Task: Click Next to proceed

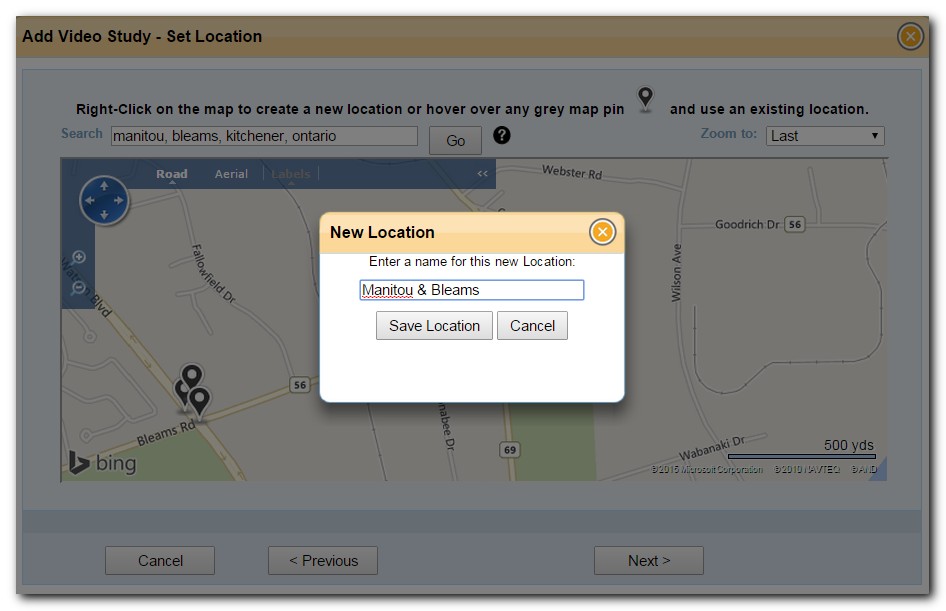Action: (x=648, y=560)
